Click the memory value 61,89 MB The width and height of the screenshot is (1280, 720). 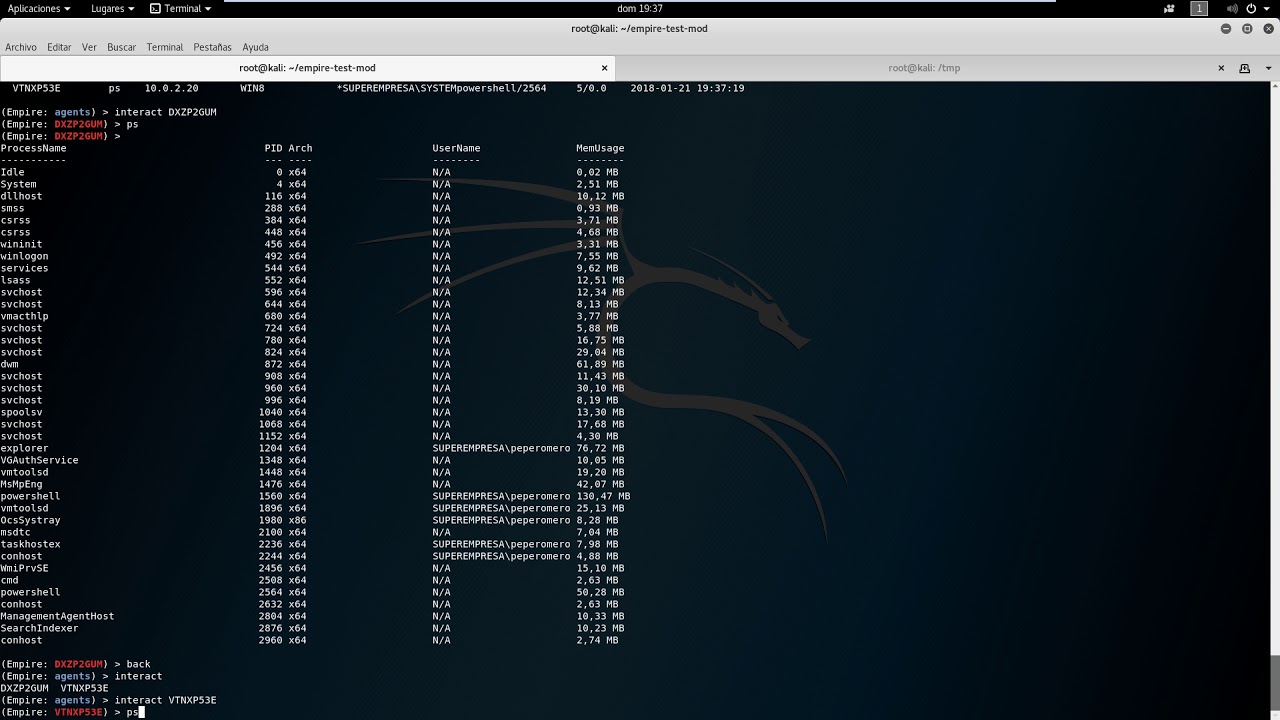pos(600,364)
